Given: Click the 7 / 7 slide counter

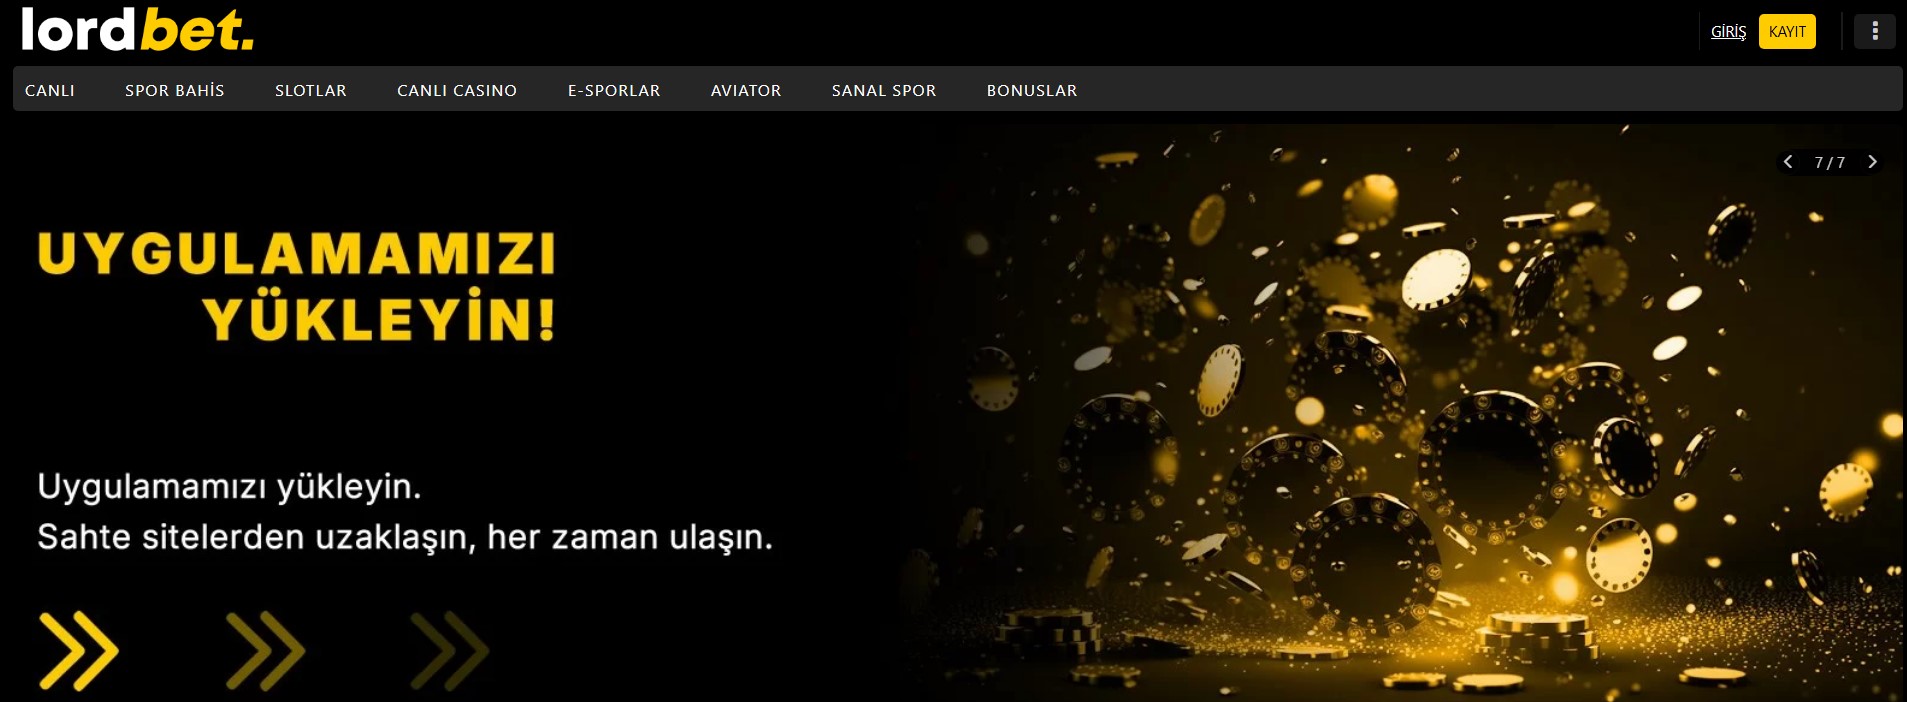Looking at the screenshot, I should point(1830,162).
